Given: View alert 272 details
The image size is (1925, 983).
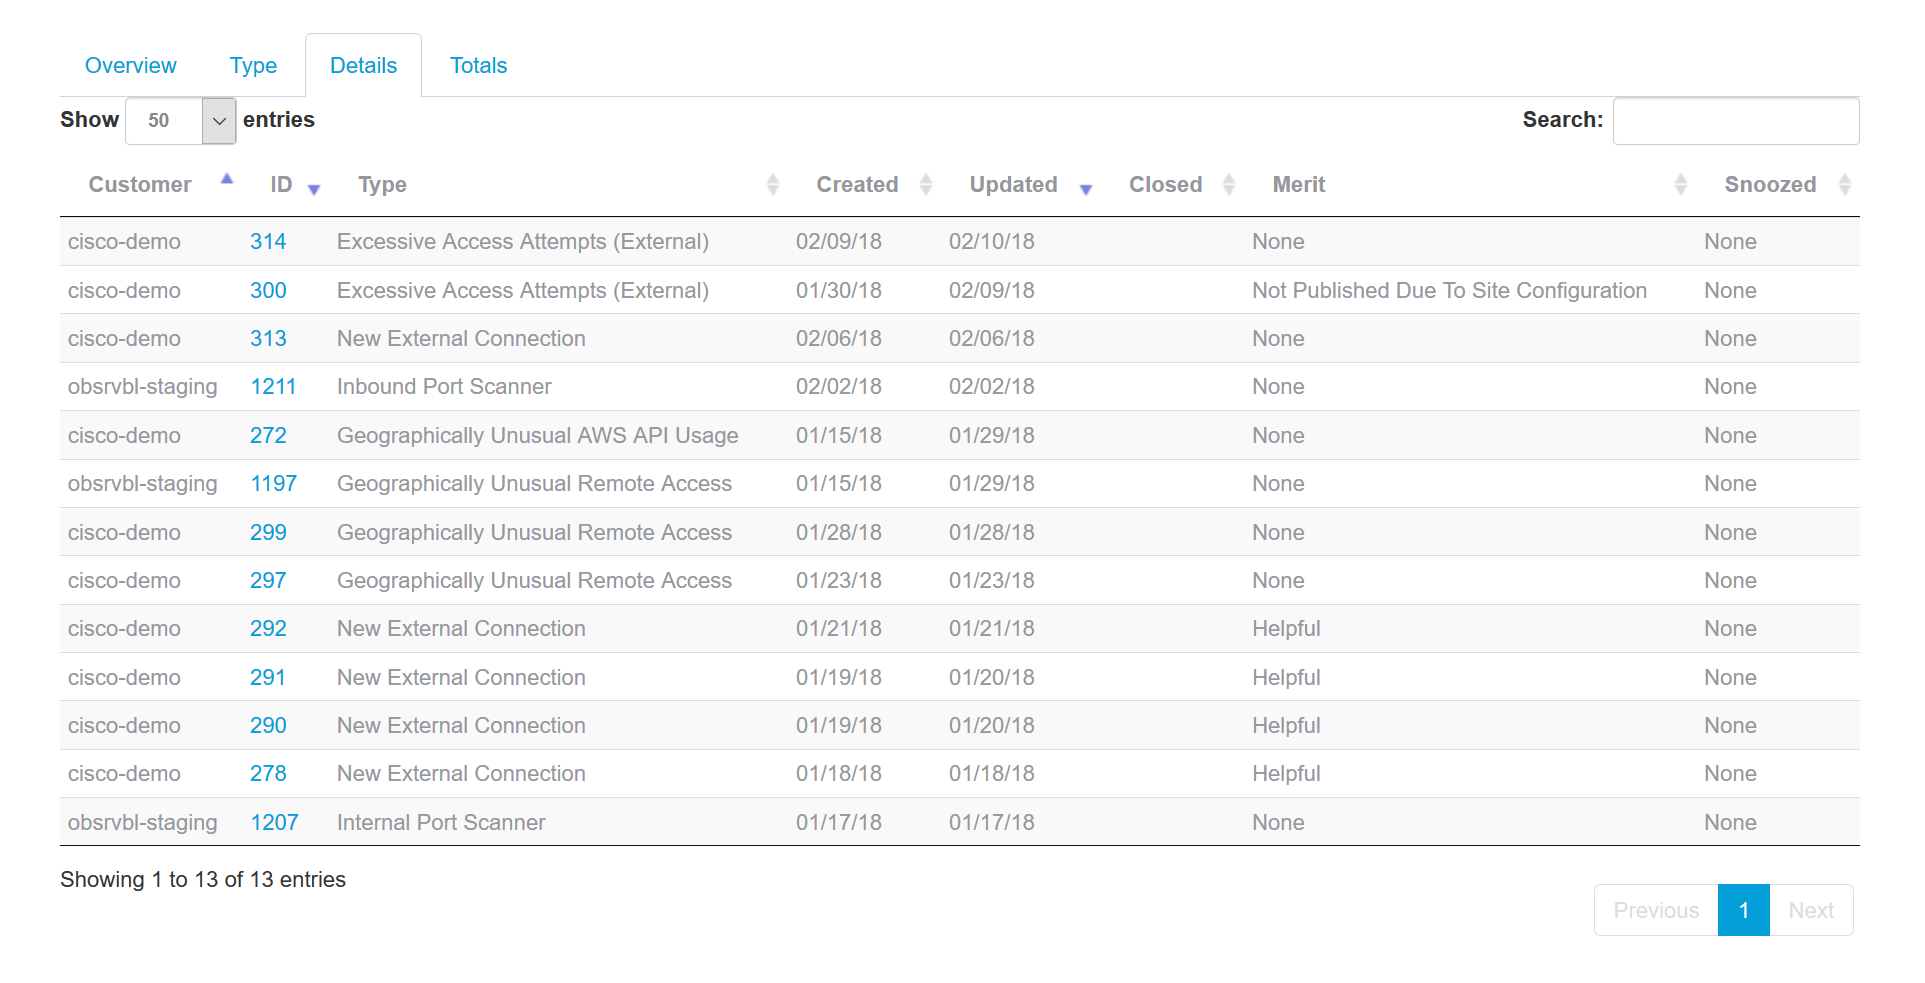Looking at the screenshot, I should [x=268, y=436].
